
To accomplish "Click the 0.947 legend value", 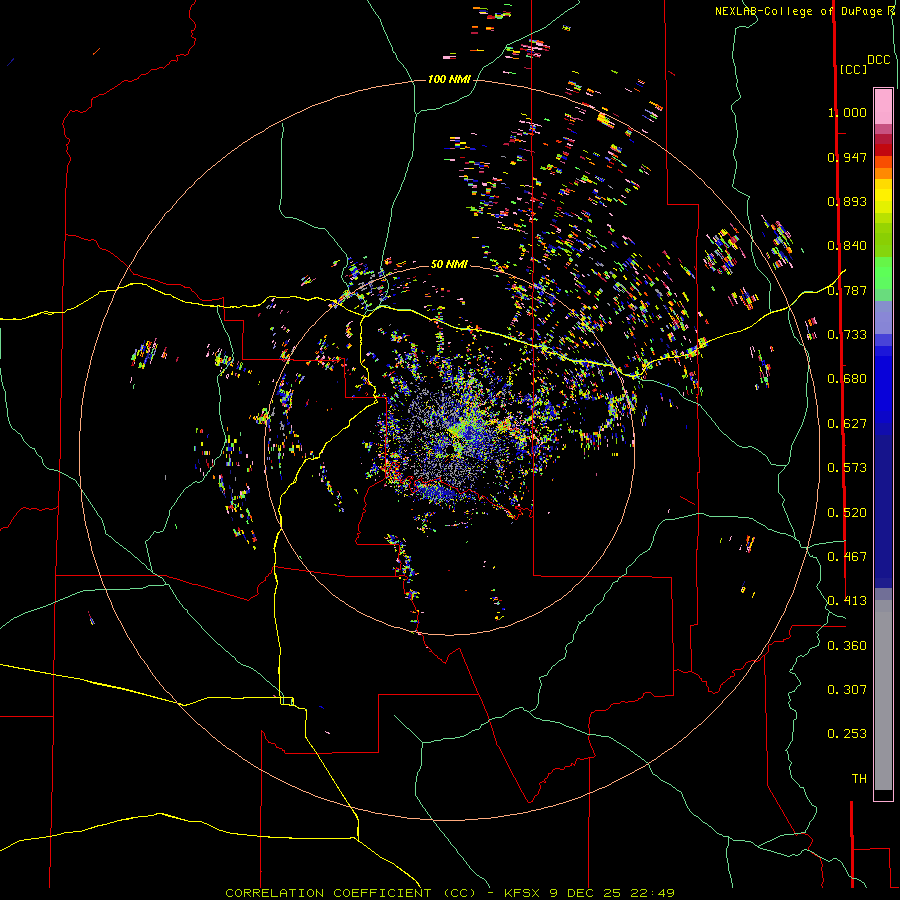I will point(847,157).
